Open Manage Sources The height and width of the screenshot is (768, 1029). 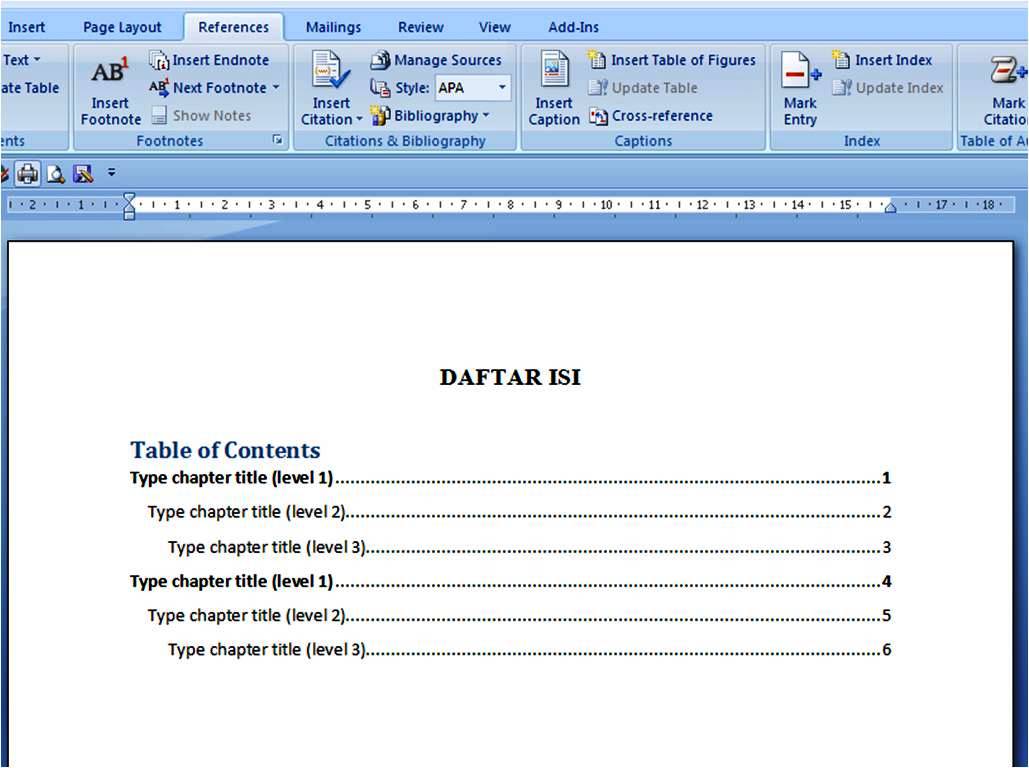(x=436, y=60)
